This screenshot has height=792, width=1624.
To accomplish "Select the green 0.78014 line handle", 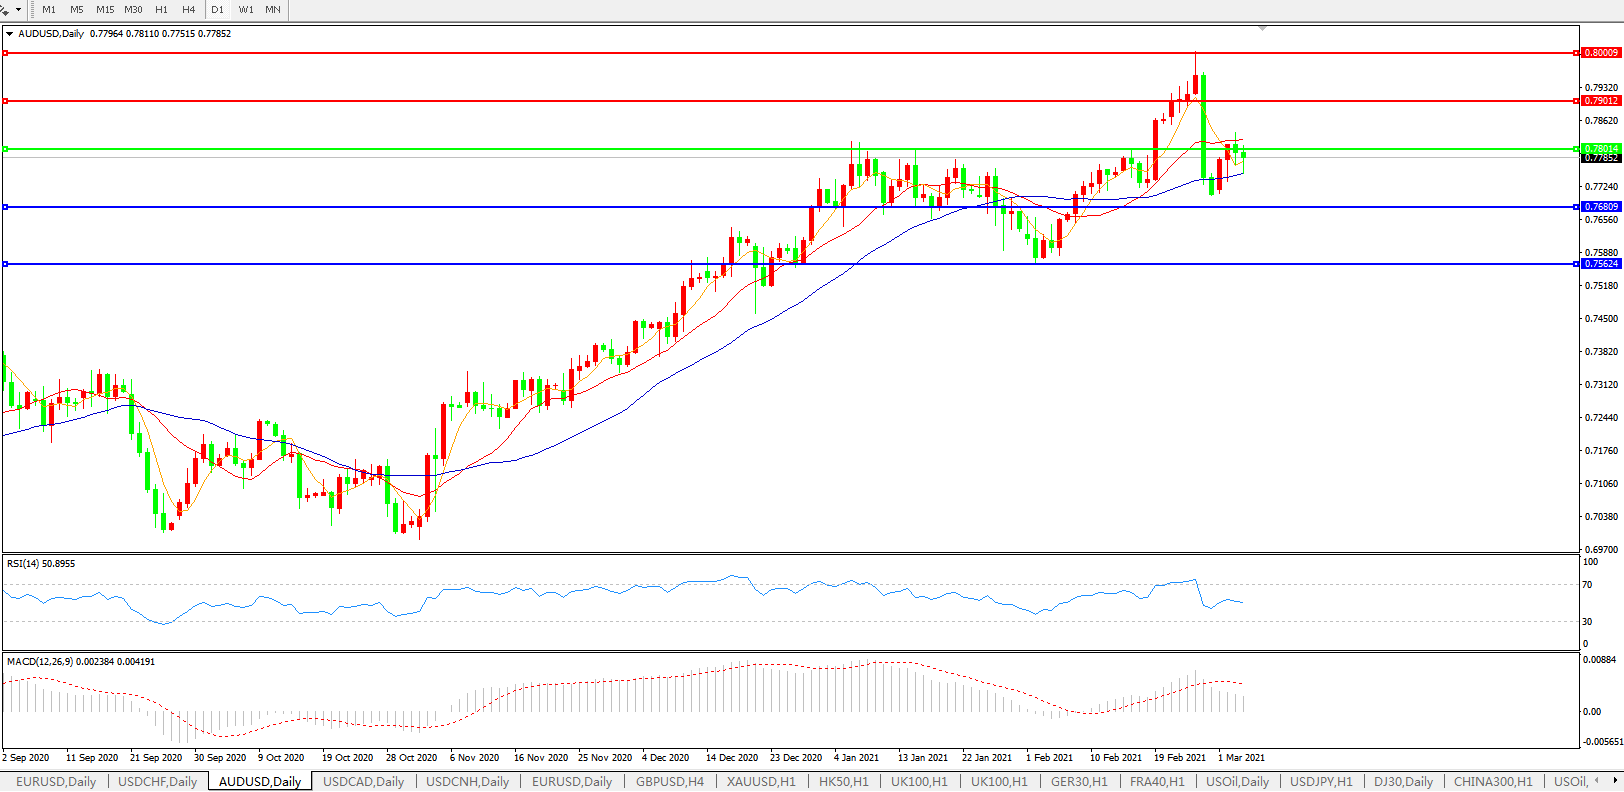I will coord(5,149).
